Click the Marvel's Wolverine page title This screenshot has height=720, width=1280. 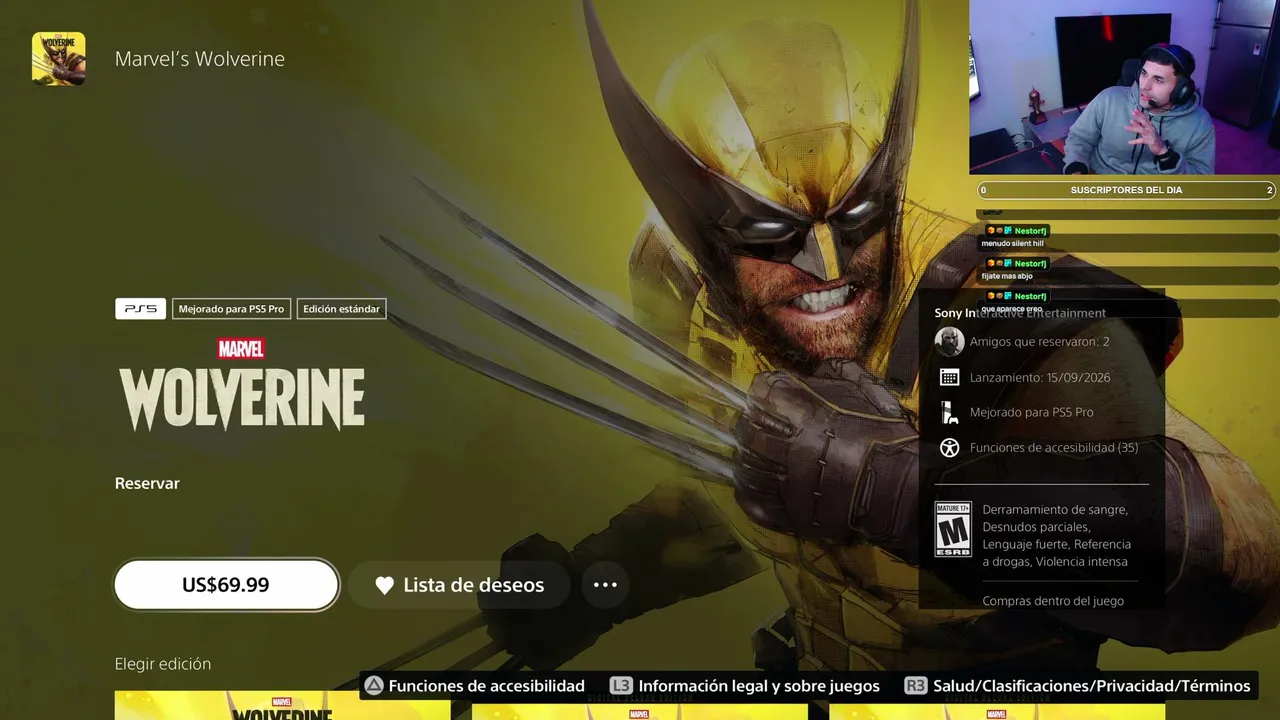pos(200,59)
